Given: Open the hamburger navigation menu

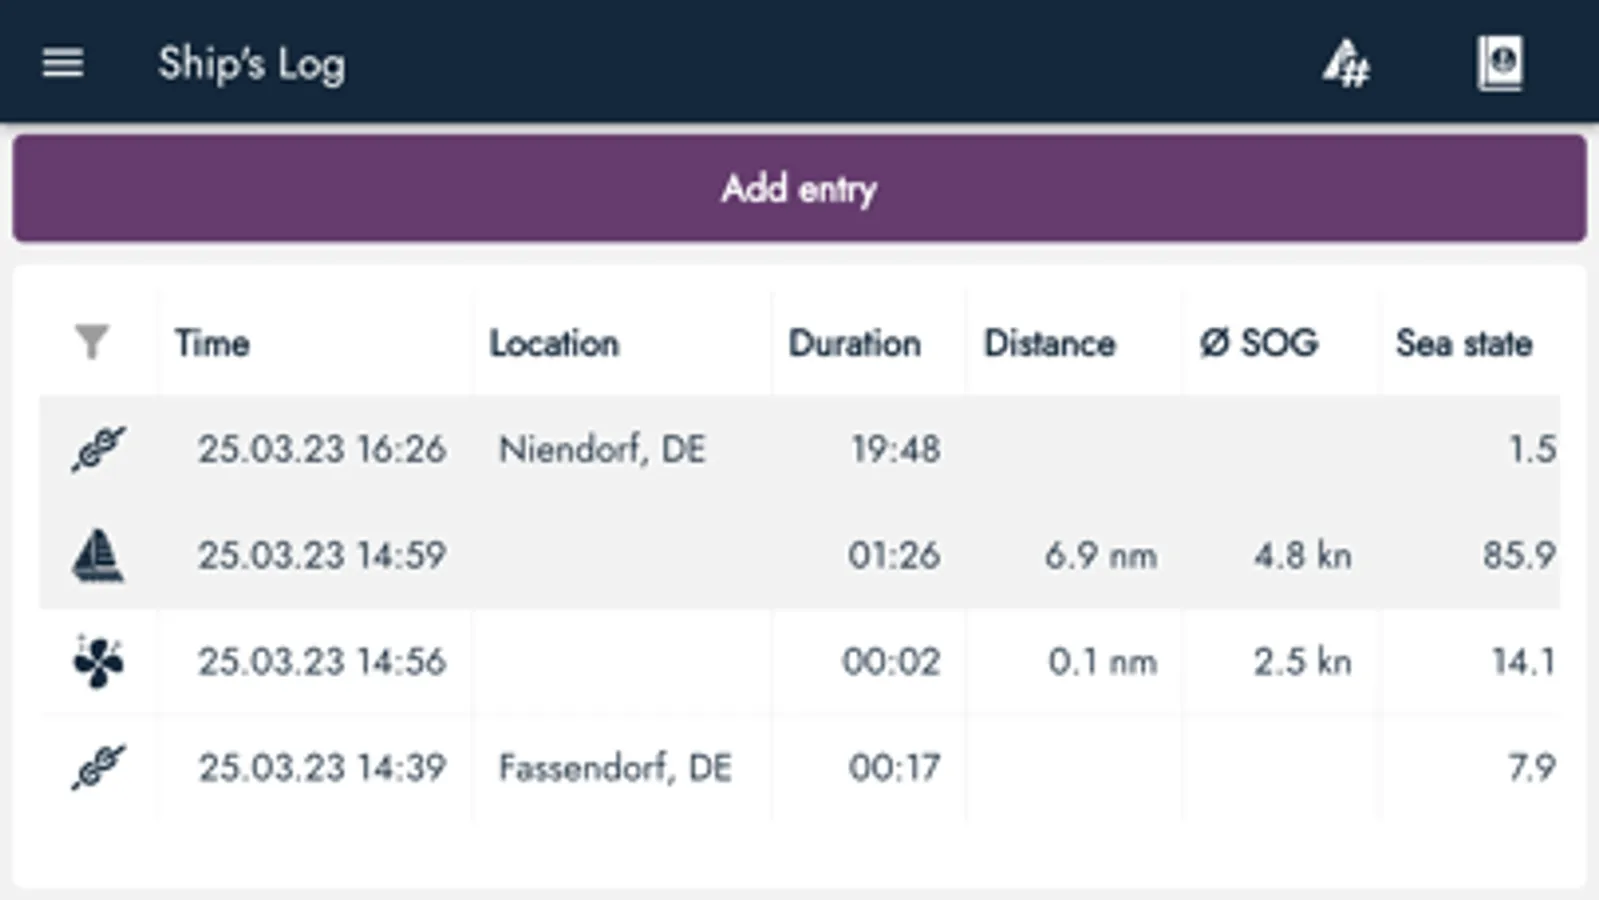Looking at the screenshot, I should click(62, 64).
